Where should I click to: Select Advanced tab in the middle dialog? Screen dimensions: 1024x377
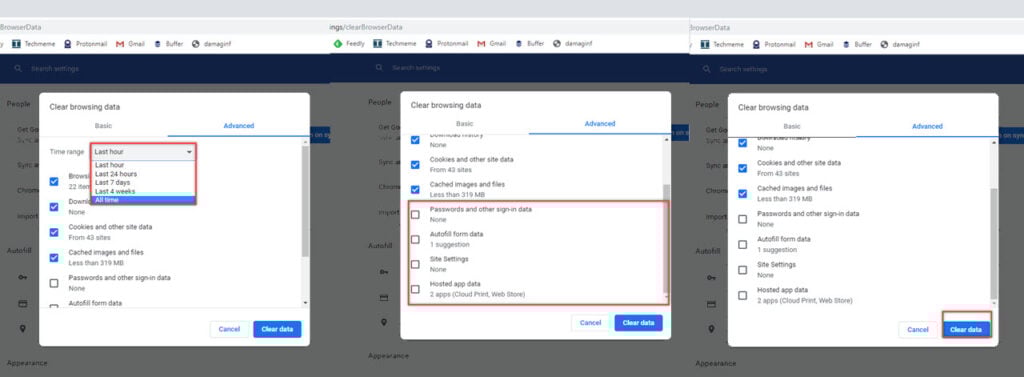600,123
